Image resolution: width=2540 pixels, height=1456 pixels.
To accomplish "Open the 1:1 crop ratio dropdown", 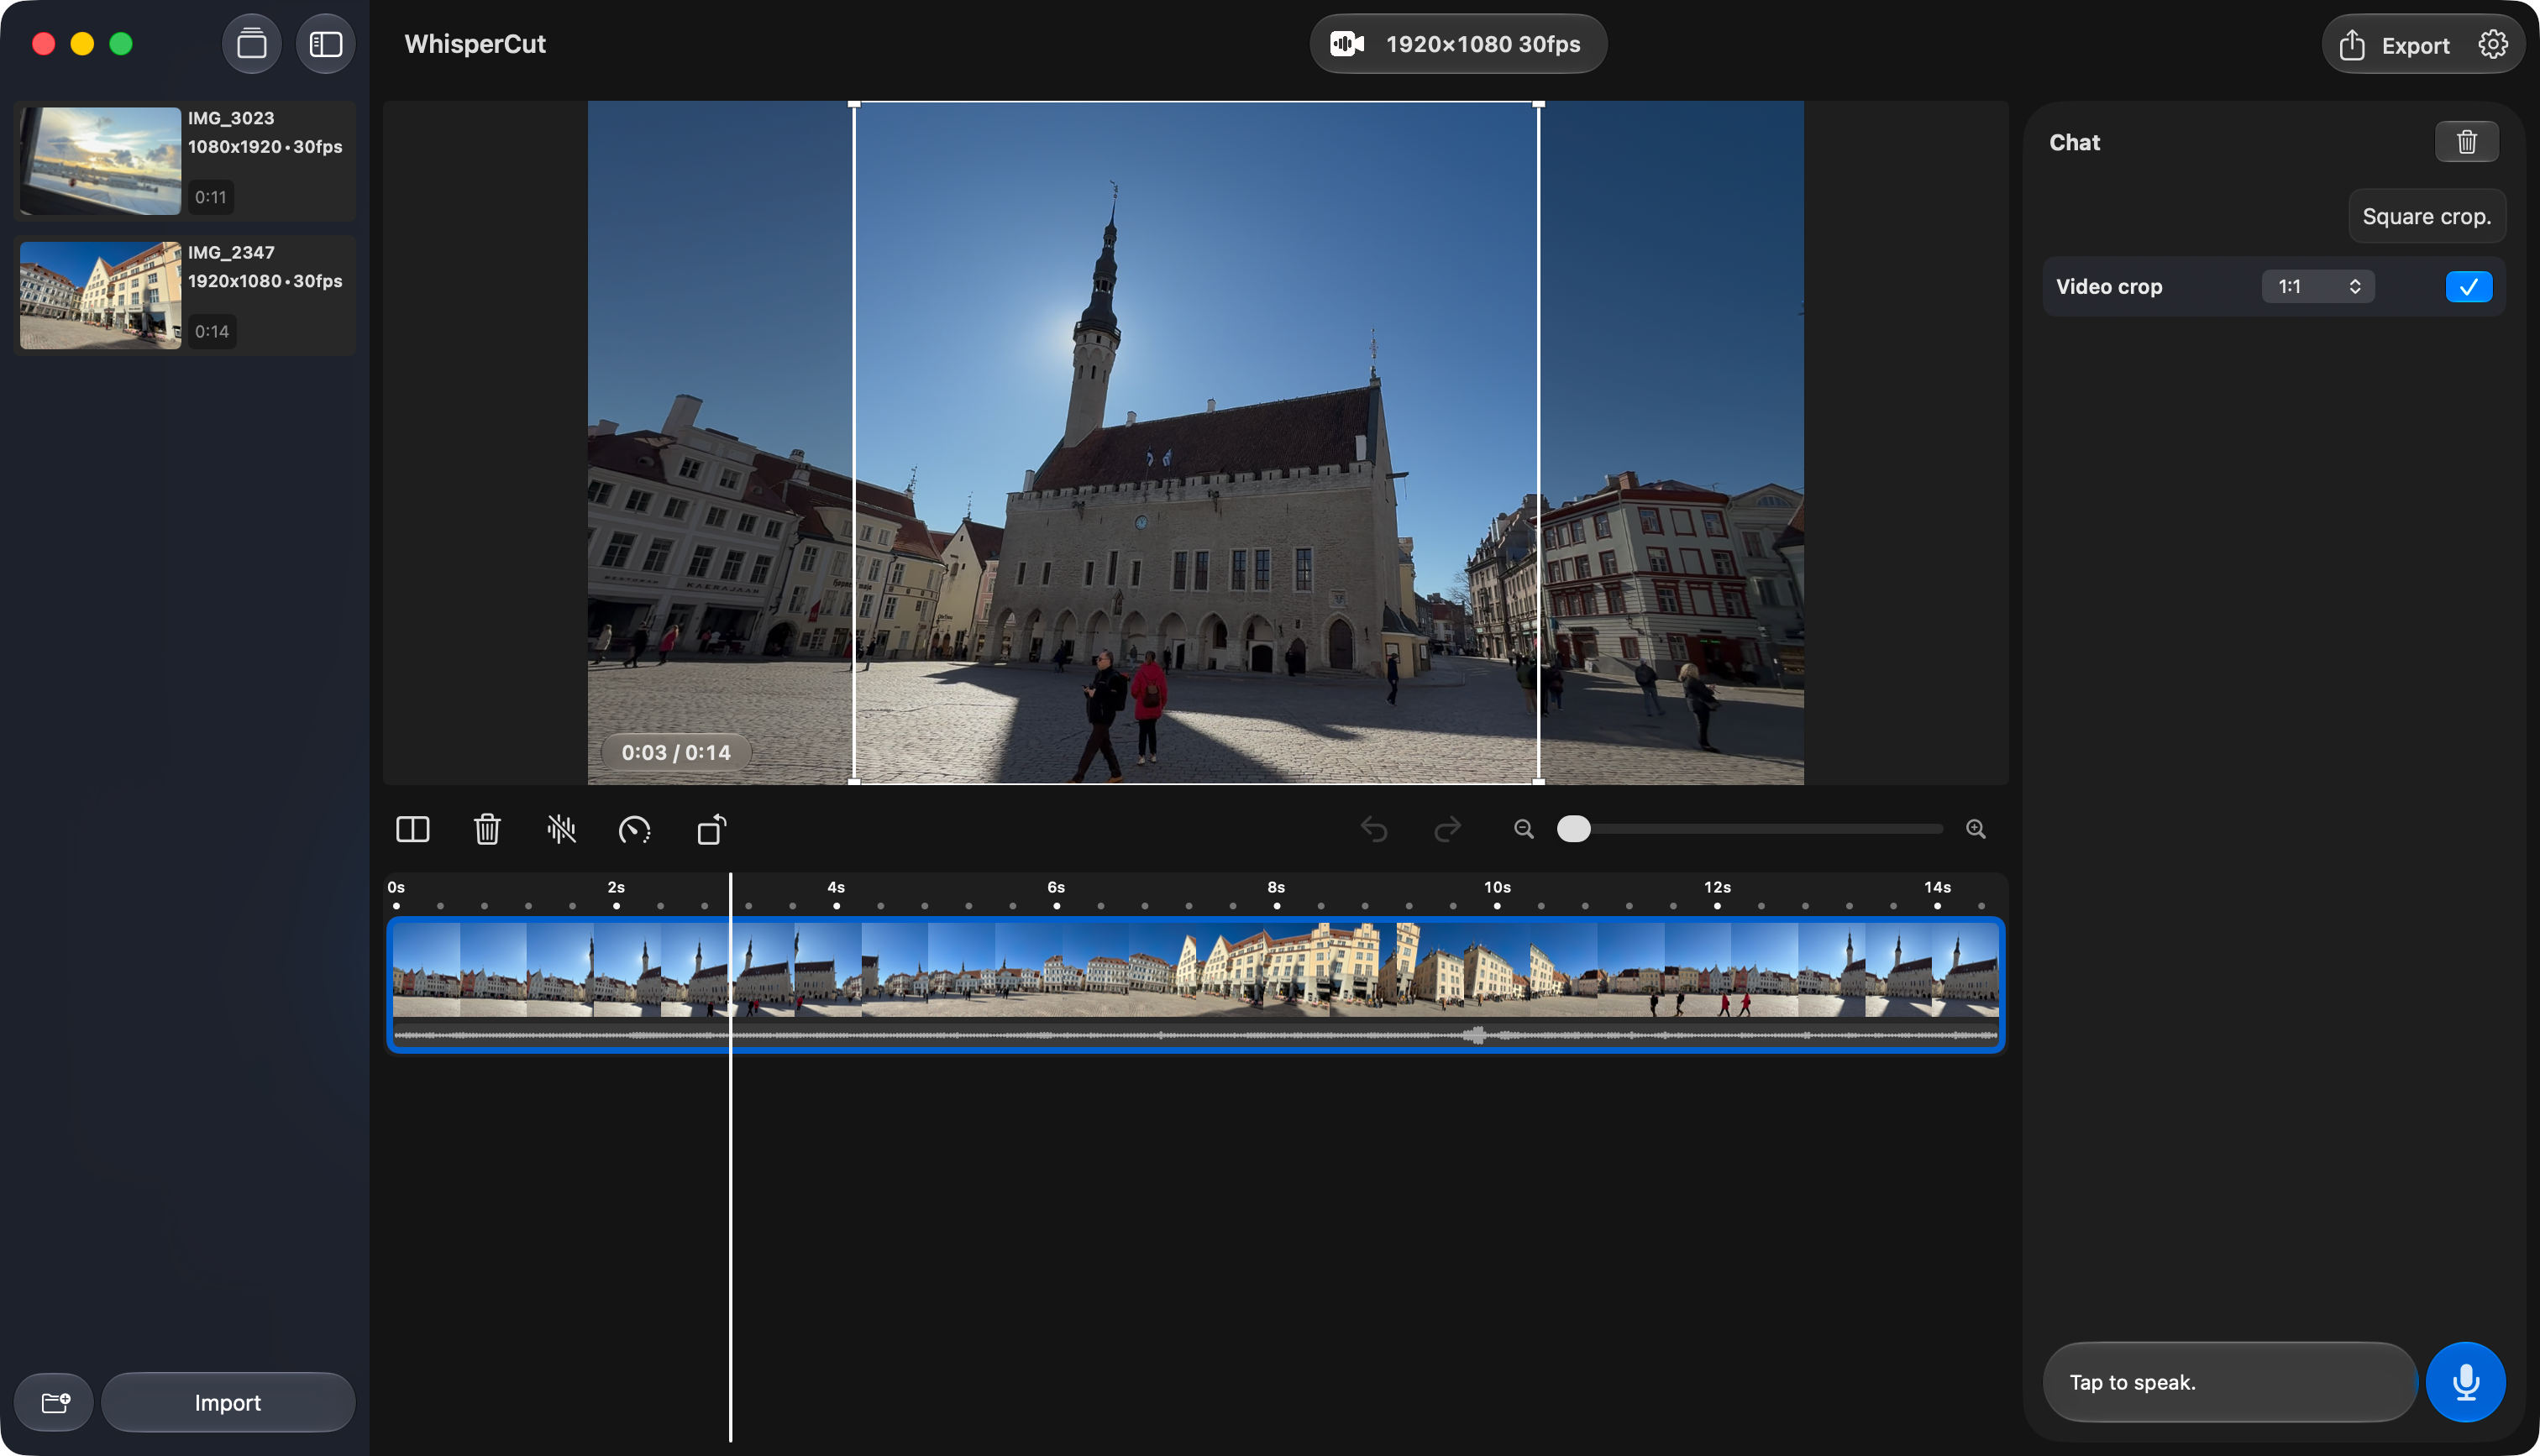I will pos(2318,286).
